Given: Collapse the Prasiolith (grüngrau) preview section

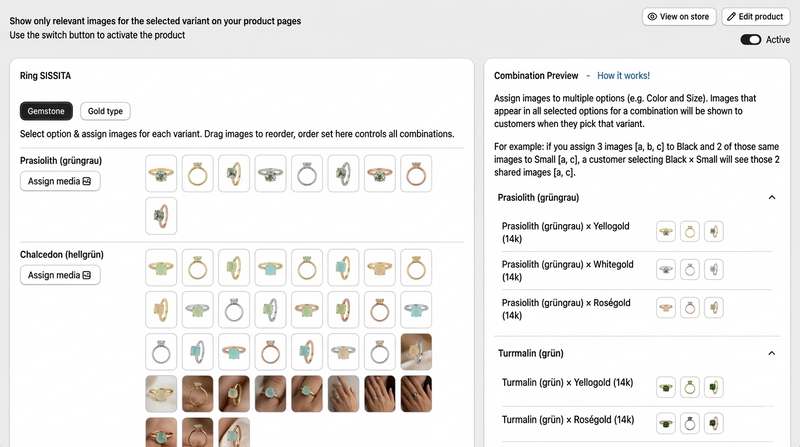Looking at the screenshot, I should [771, 198].
